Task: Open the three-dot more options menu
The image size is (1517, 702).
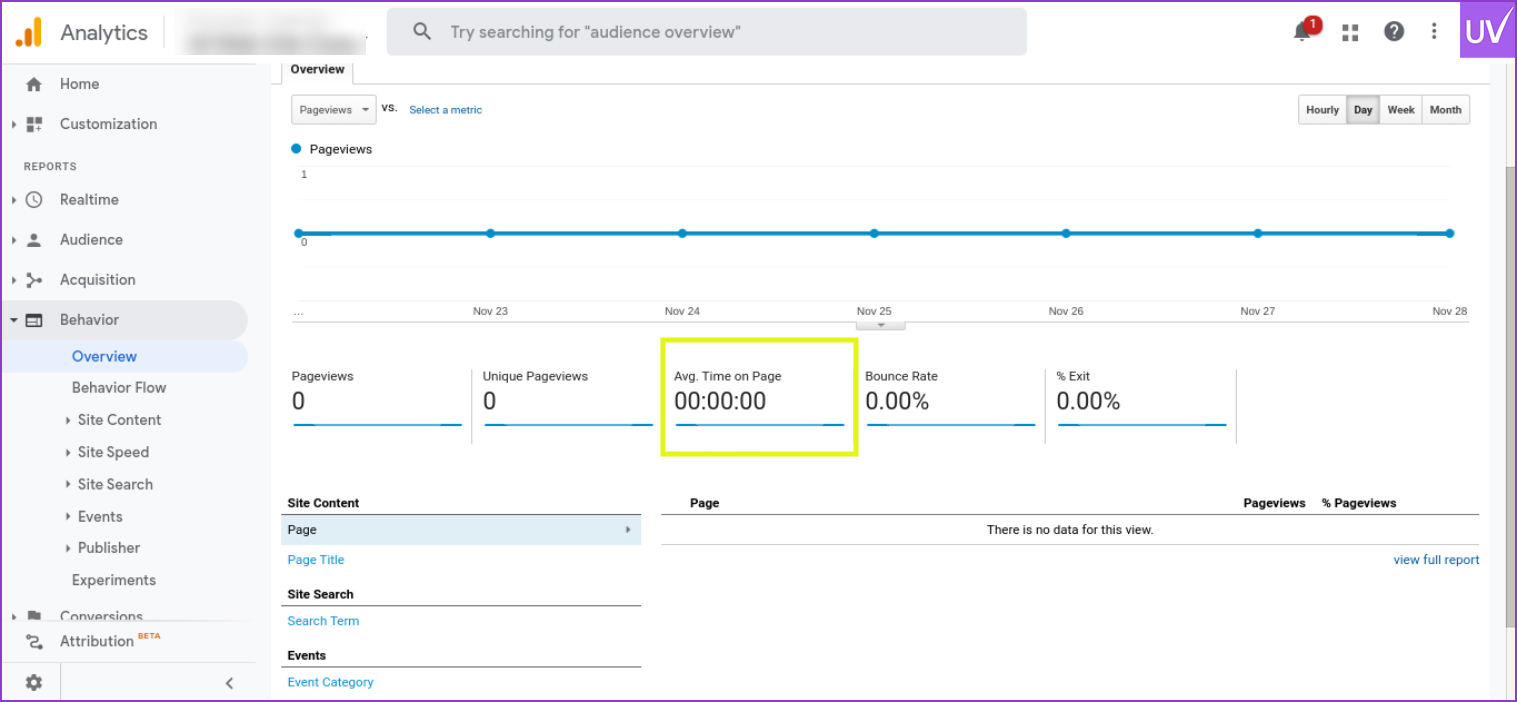Action: 1434,32
